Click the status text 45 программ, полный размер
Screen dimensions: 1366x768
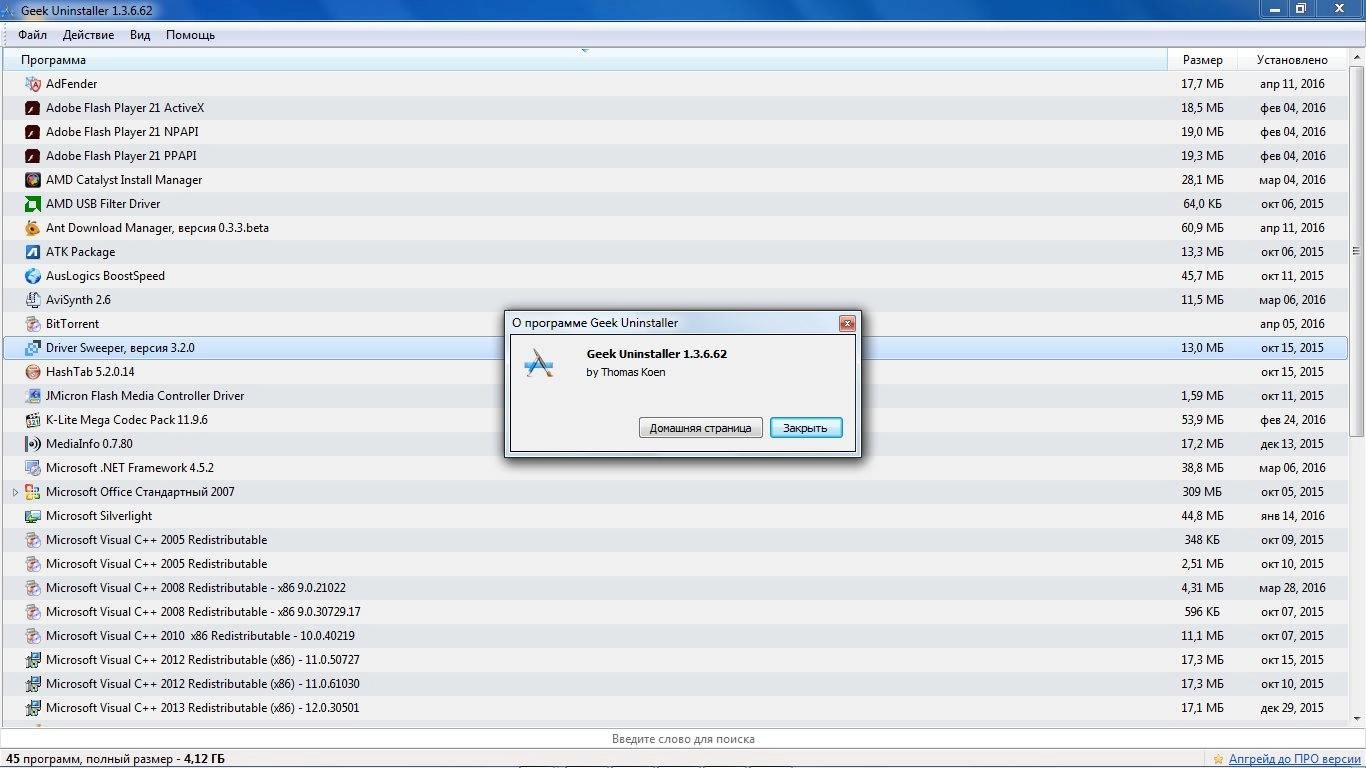(115, 759)
